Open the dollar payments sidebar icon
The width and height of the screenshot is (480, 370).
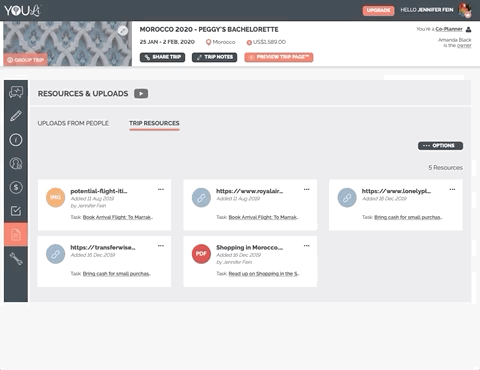(16, 187)
